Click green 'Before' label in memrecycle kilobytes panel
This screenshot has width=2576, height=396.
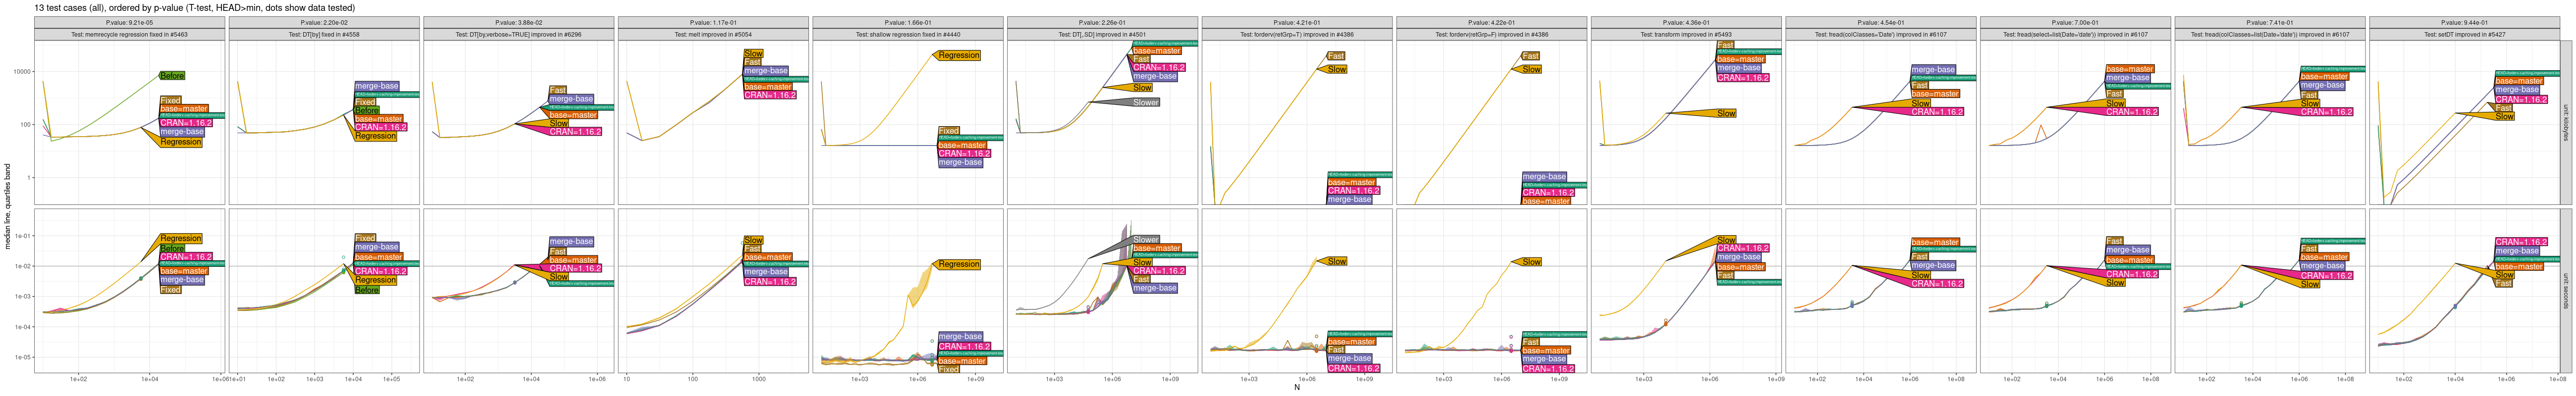[172, 76]
